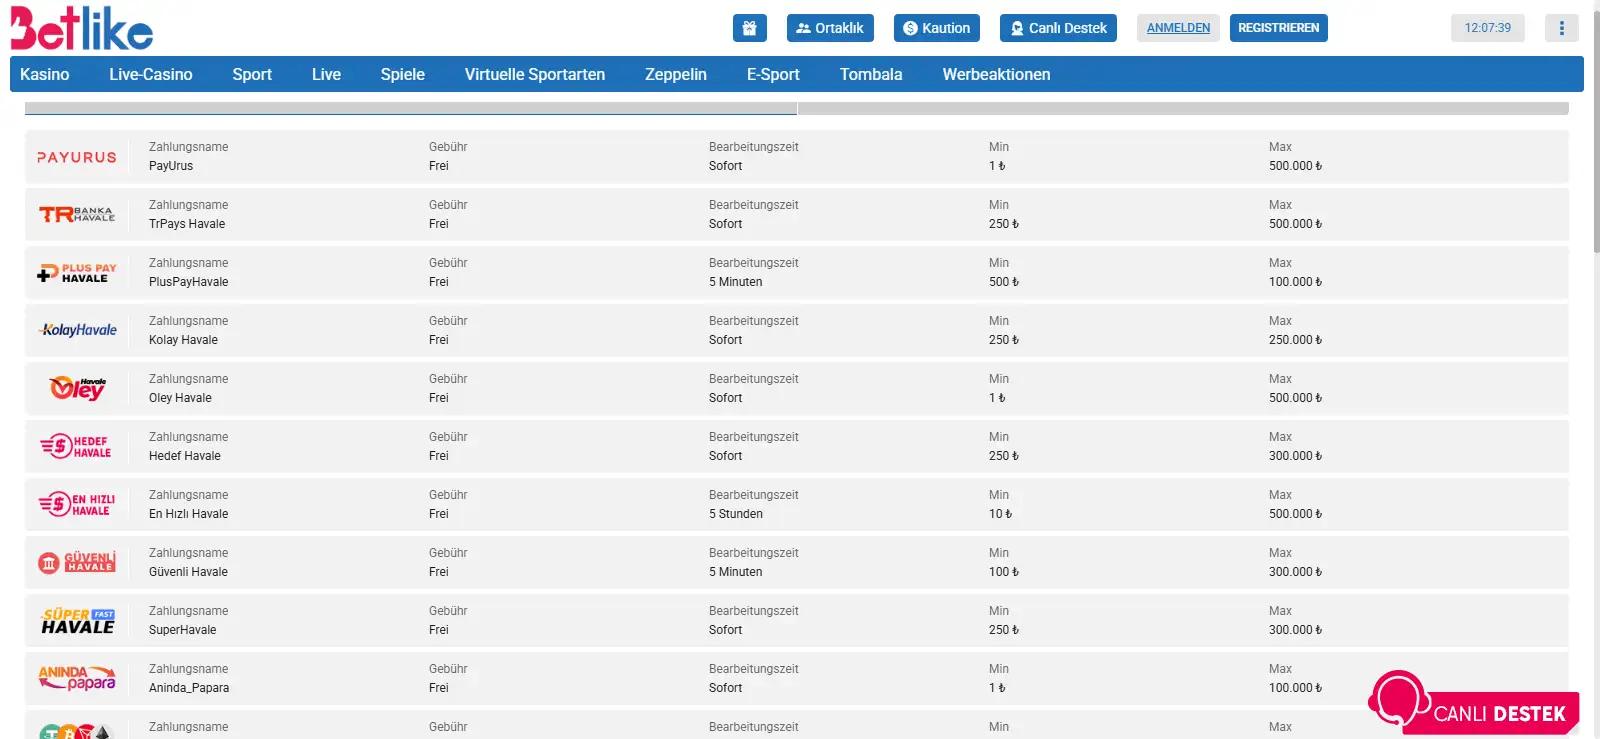Viewport: 1600px width, 739px height.
Task: Select the Güvenli Havale logo
Action: click(x=77, y=562)
